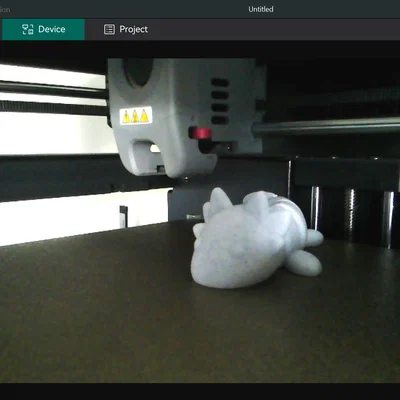Click the Project list icon
The width and height of the screenshot is (400, 400).
pos(109,29)
